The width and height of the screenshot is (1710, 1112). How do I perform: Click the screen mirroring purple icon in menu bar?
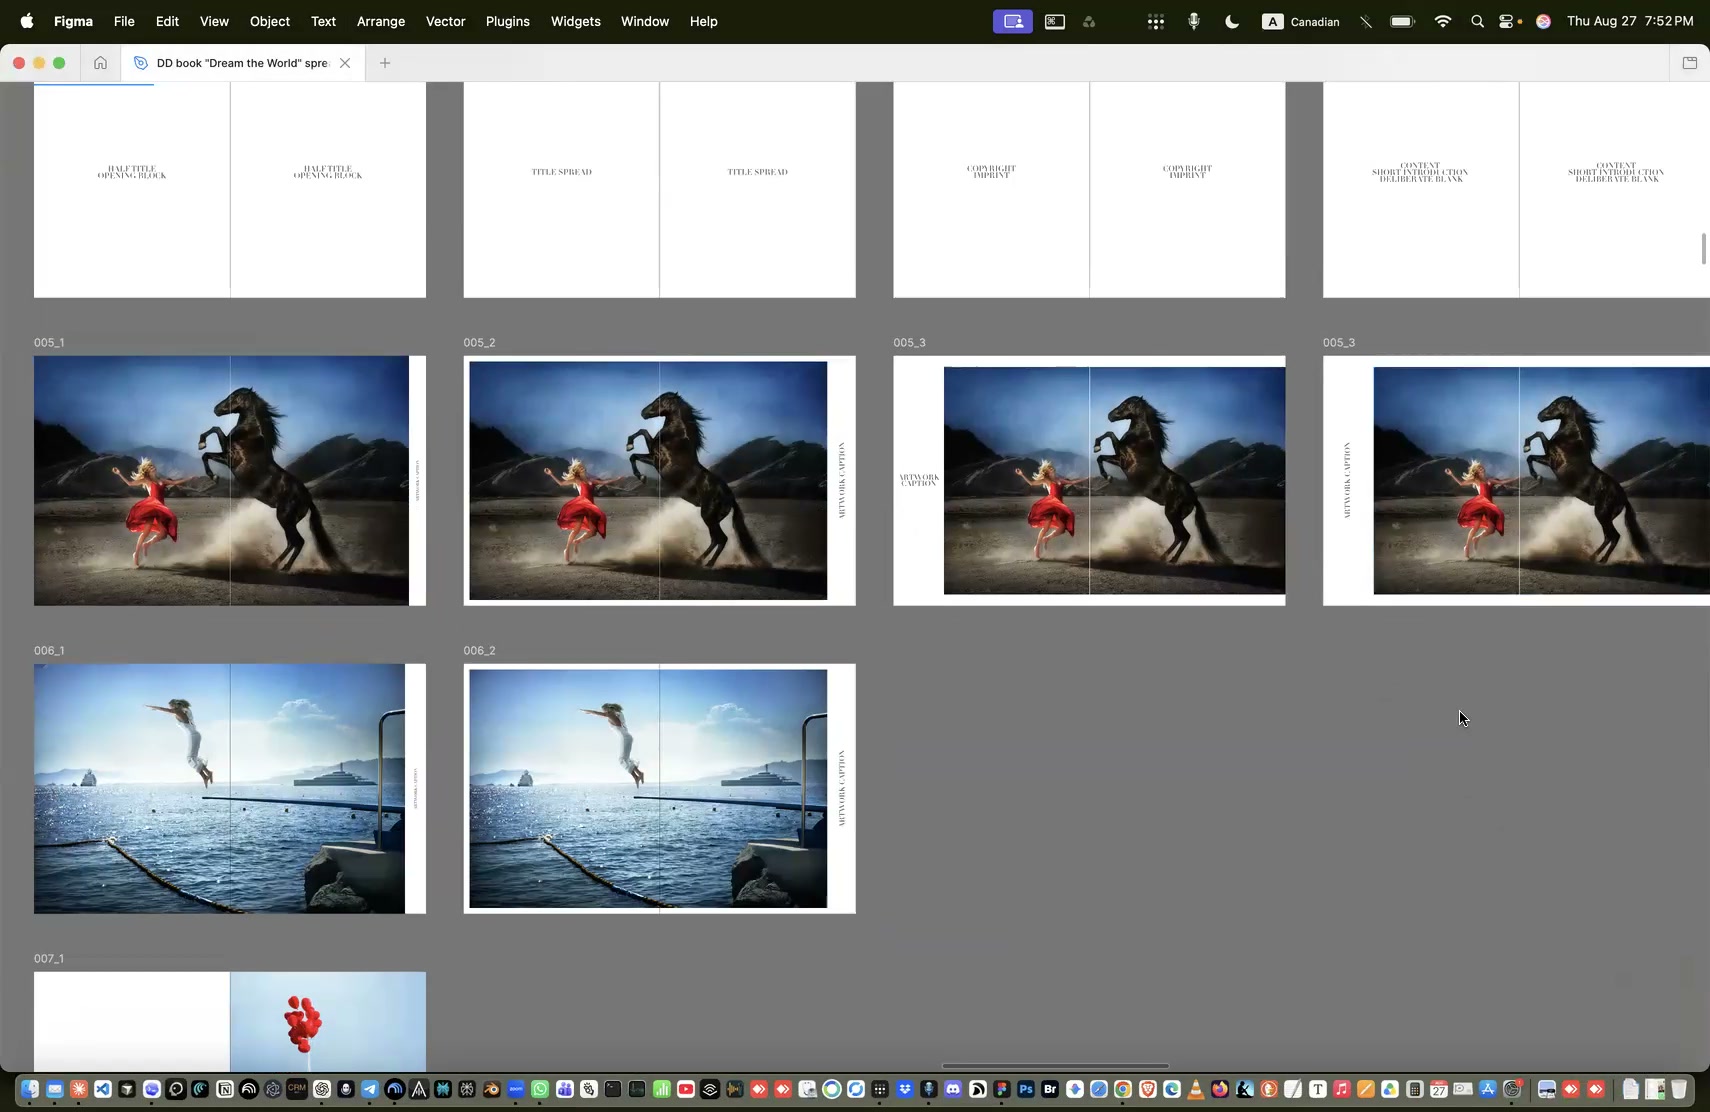[1013, 21]
